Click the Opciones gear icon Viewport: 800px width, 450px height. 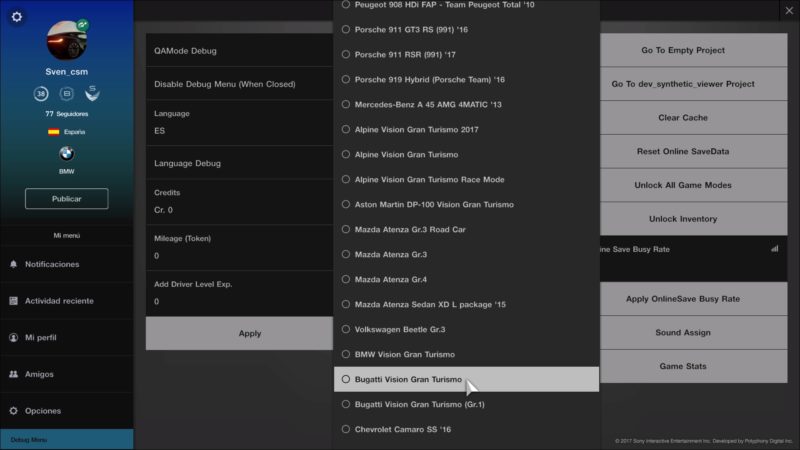(x=13, y=411)
